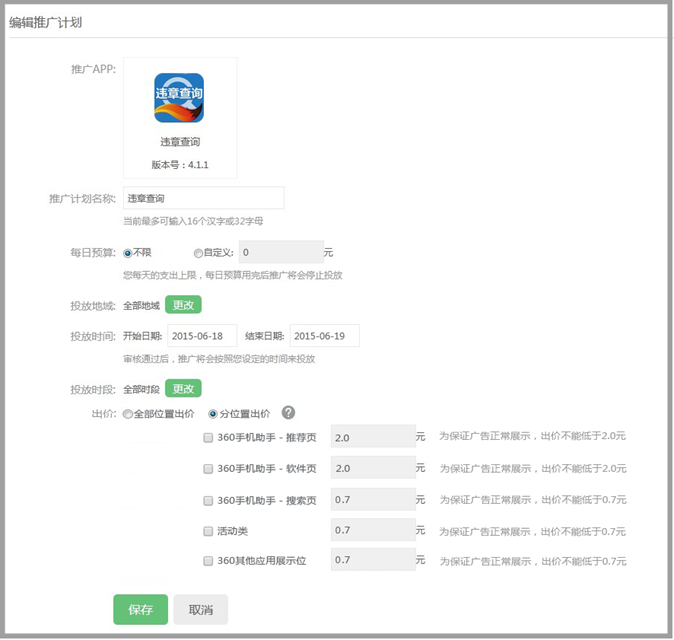Viewport: 674px width, 640px height.
Task: Click the 违章查询 app name under icon
Action: 180,142
